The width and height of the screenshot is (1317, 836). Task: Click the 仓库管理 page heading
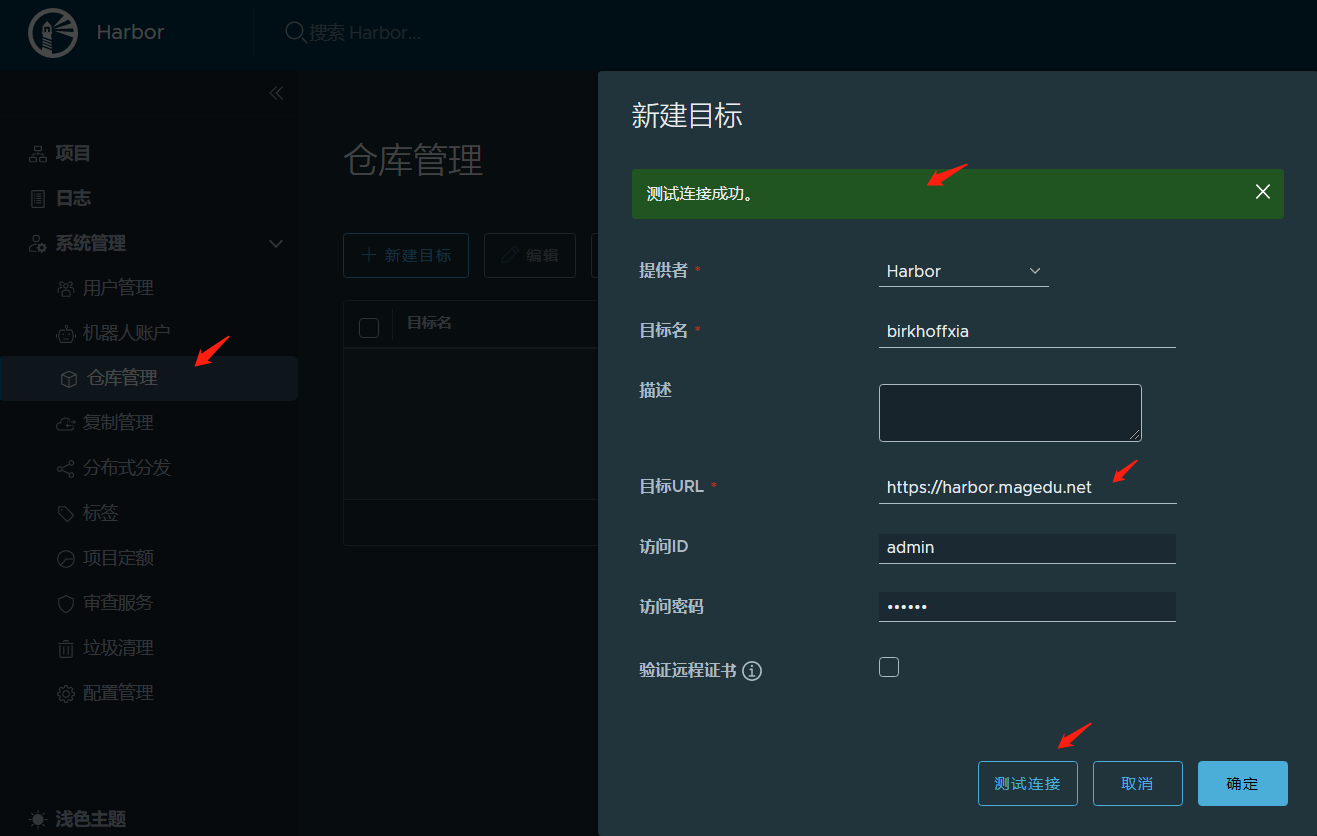(413, 160)
